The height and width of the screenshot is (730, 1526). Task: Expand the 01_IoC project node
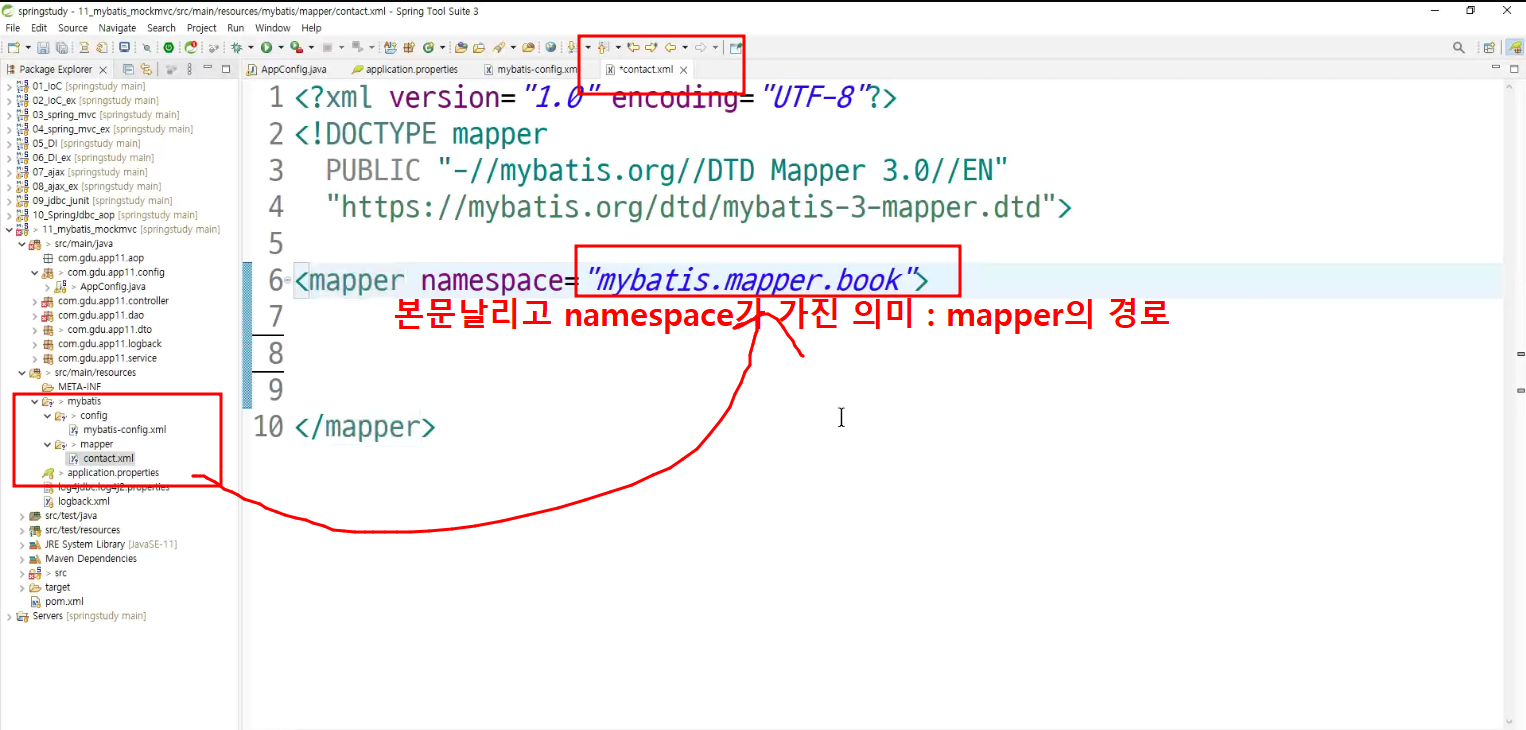pos(9,86)
